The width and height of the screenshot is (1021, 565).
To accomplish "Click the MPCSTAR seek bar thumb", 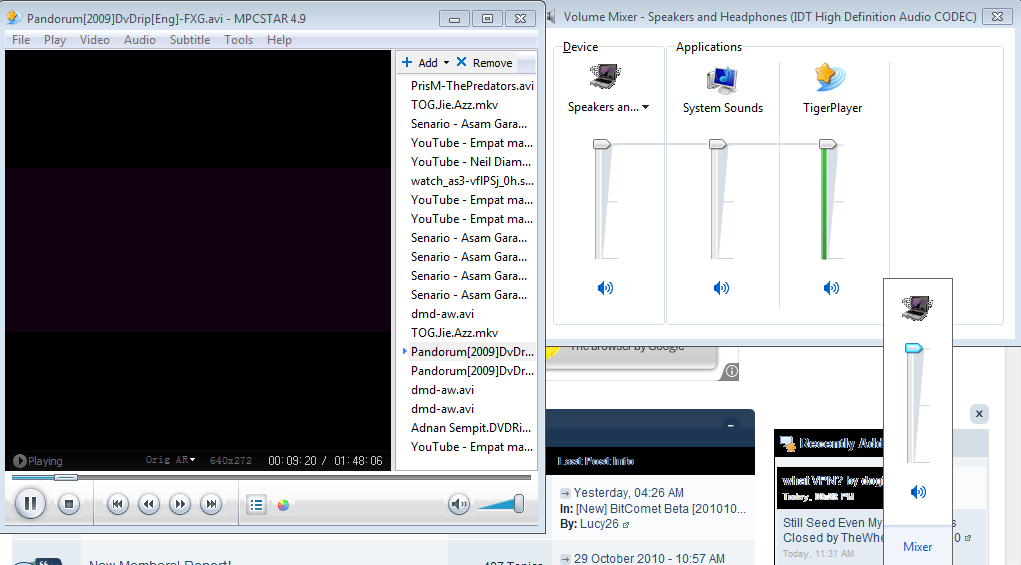I will tap(65, 477).
